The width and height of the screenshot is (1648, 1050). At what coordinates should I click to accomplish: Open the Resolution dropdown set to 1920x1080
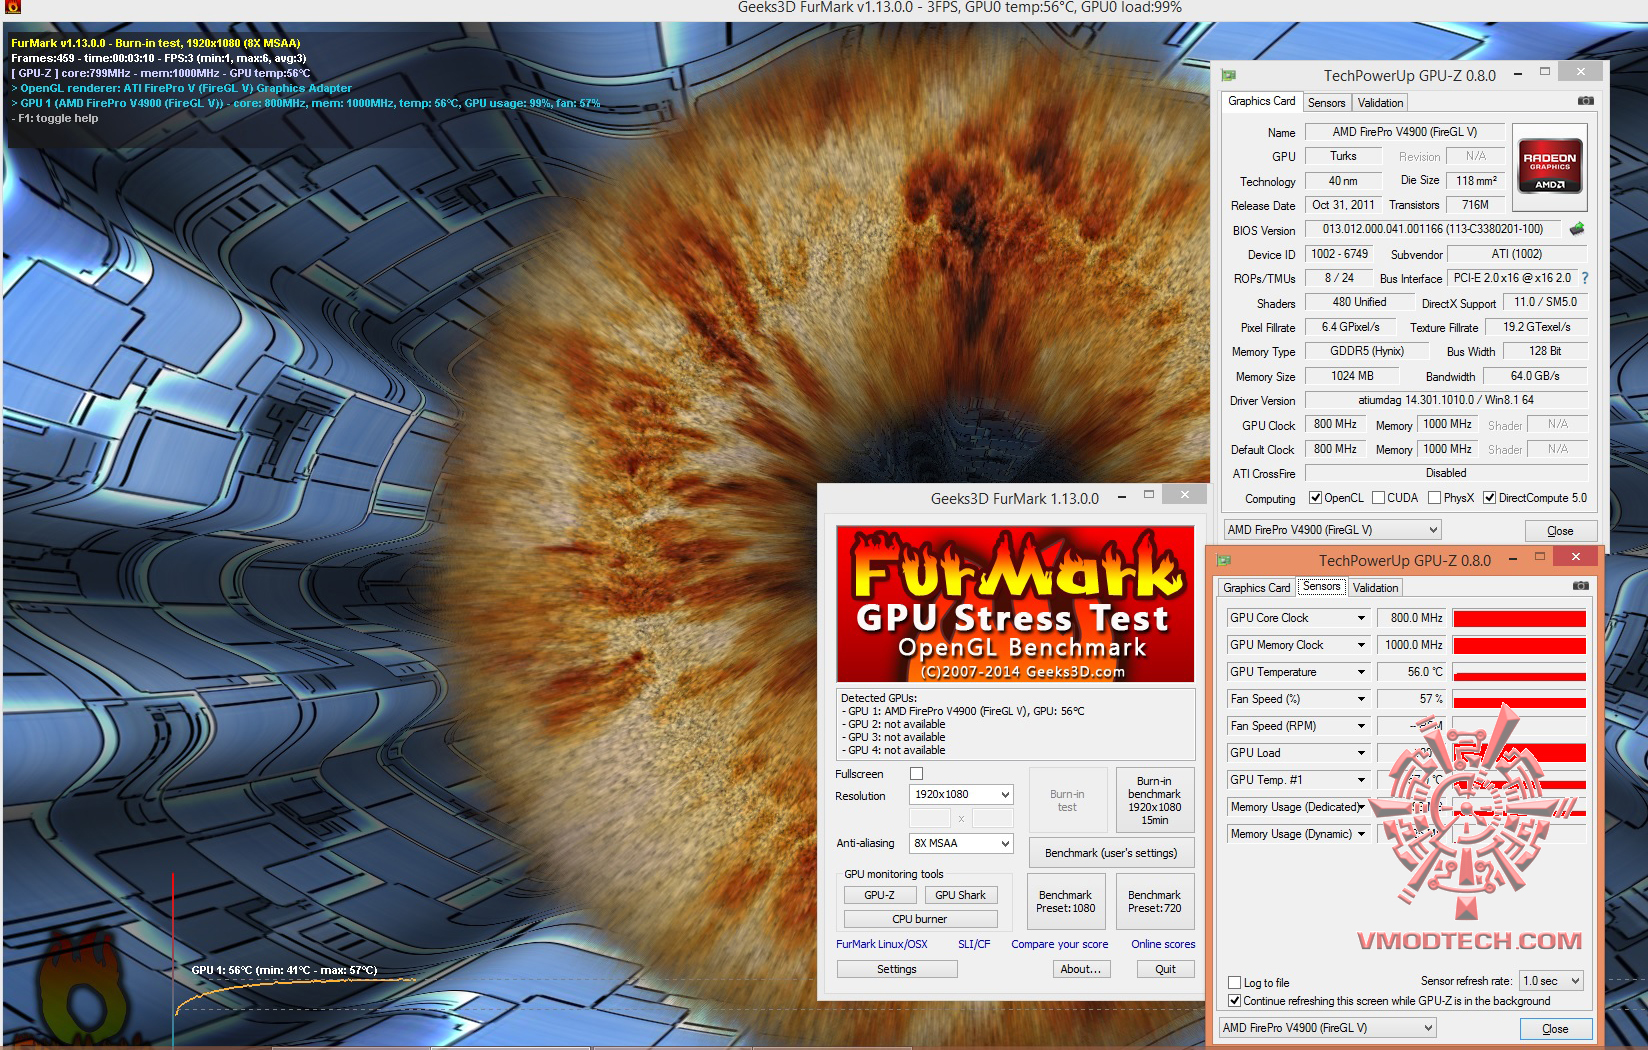click(961, 795)
